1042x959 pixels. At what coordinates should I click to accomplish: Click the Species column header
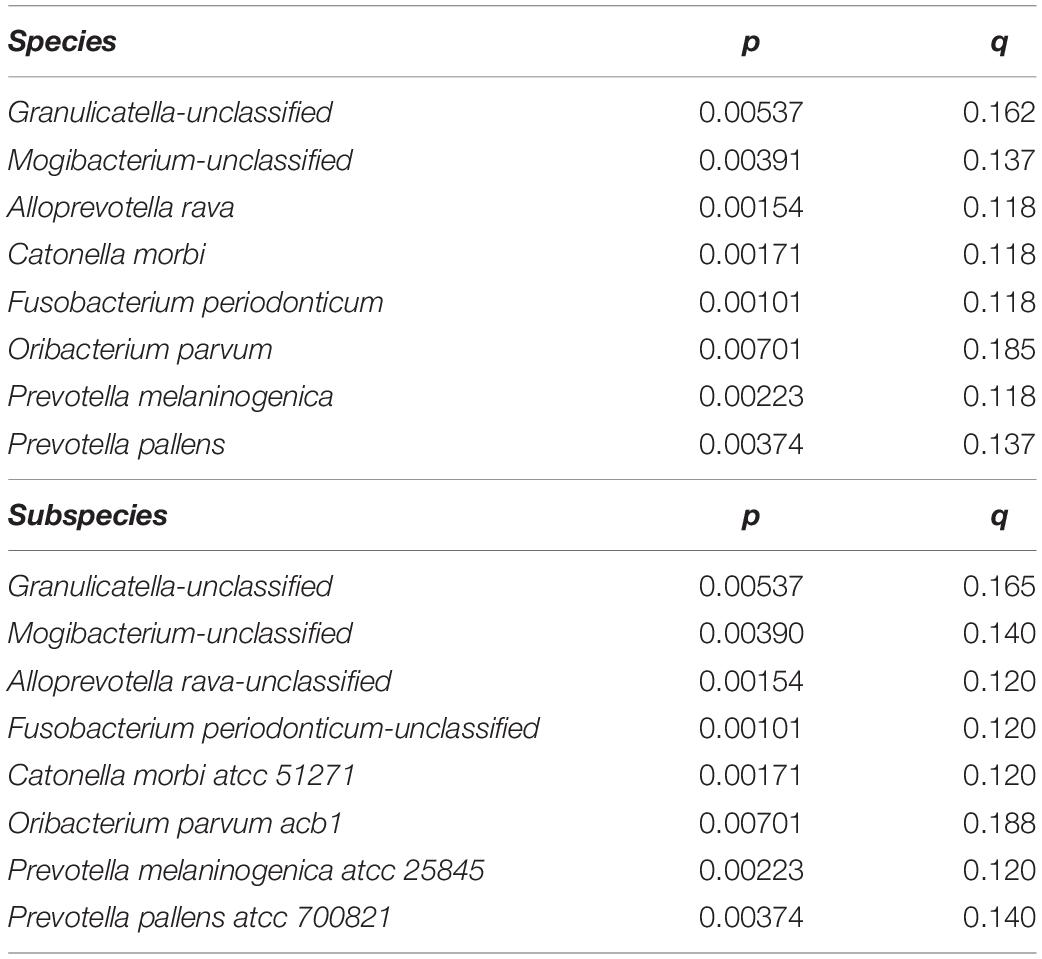62,42
